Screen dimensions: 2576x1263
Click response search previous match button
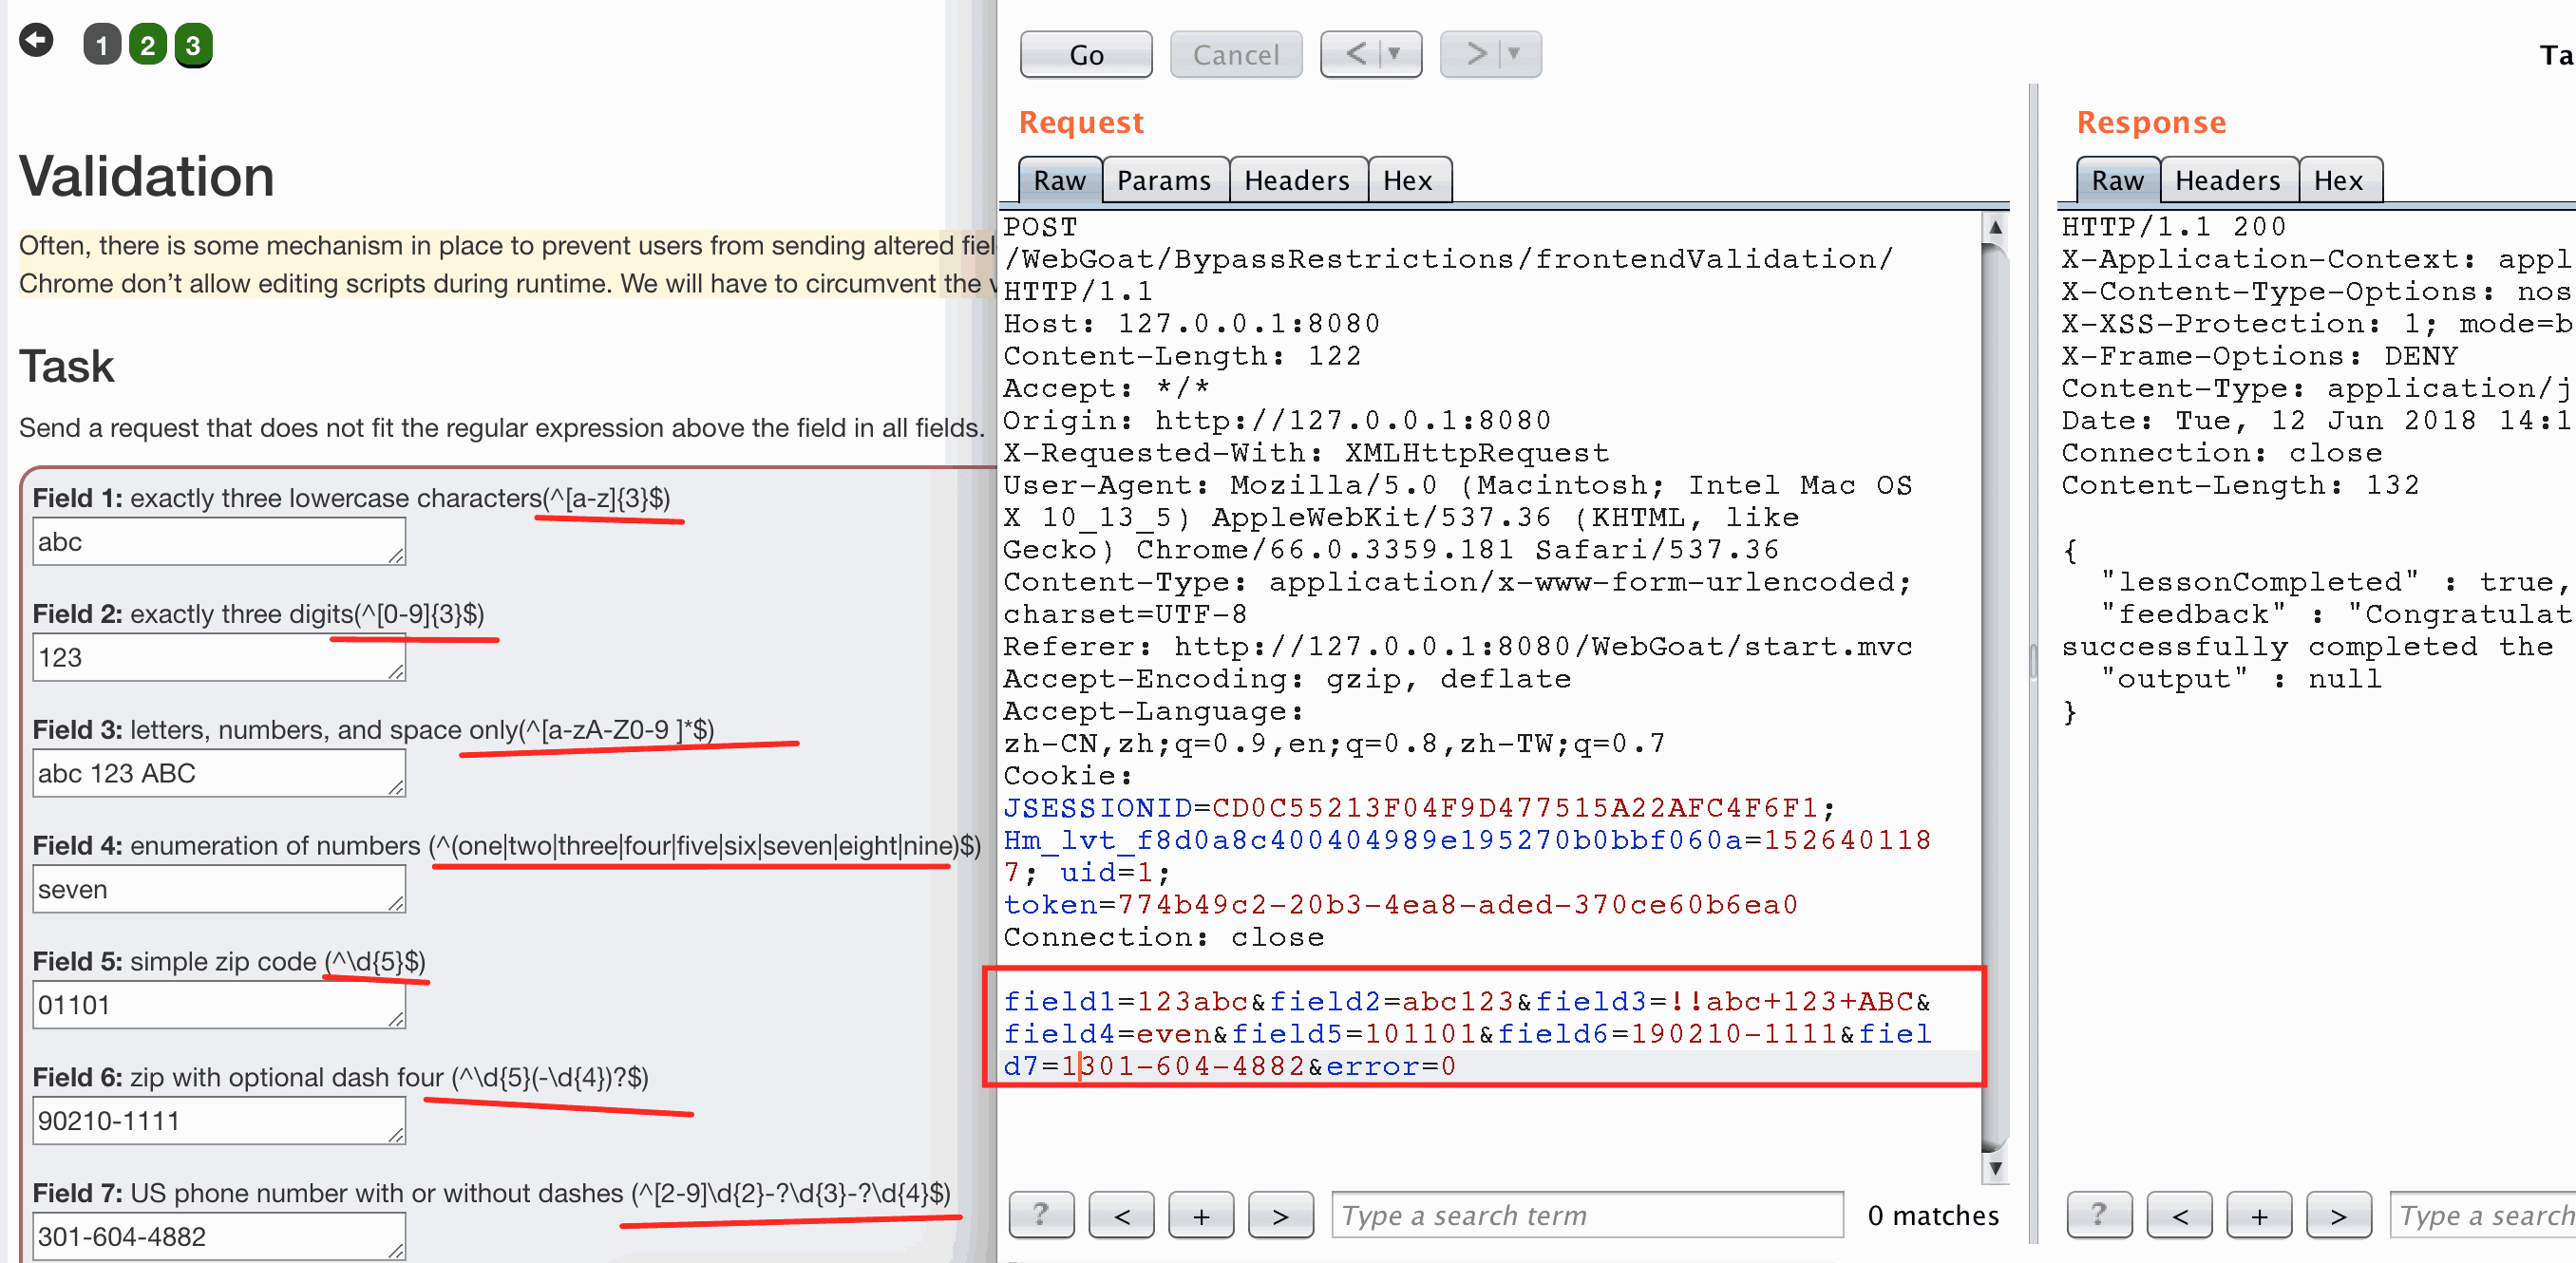(x=2179, y=1215)
